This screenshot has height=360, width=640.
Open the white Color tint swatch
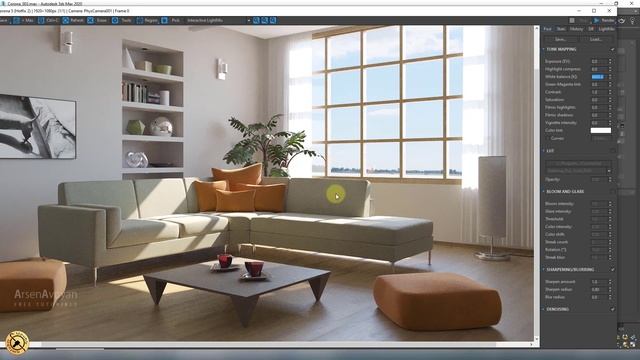click(x=601, y=131)
